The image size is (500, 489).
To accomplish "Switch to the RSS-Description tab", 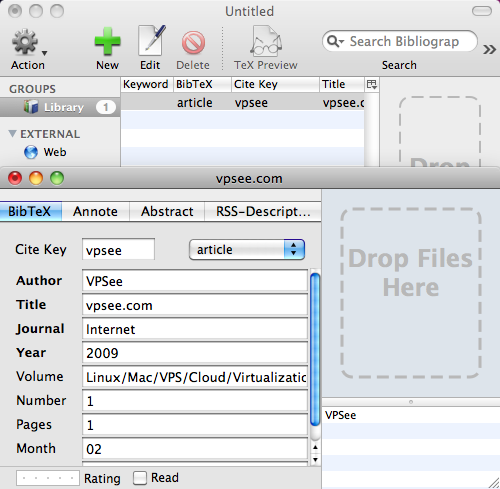I will (x=263, y=211).
